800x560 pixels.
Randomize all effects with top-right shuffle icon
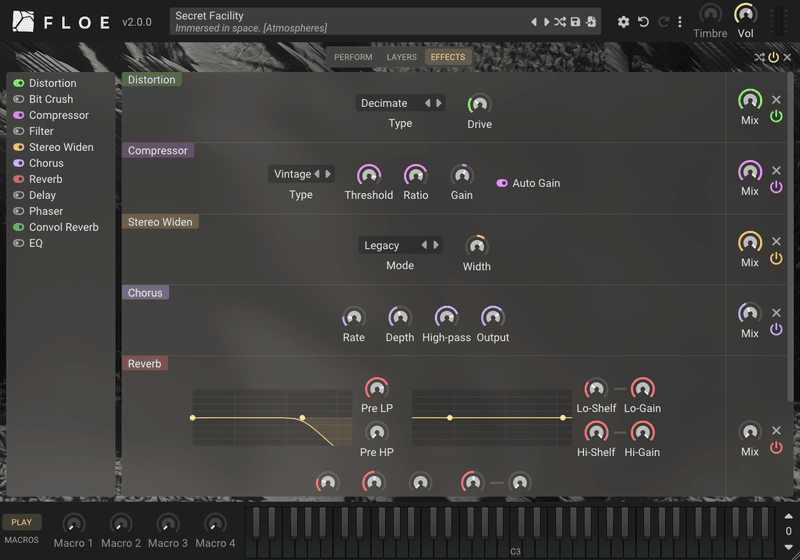click(x=759, y=57)
